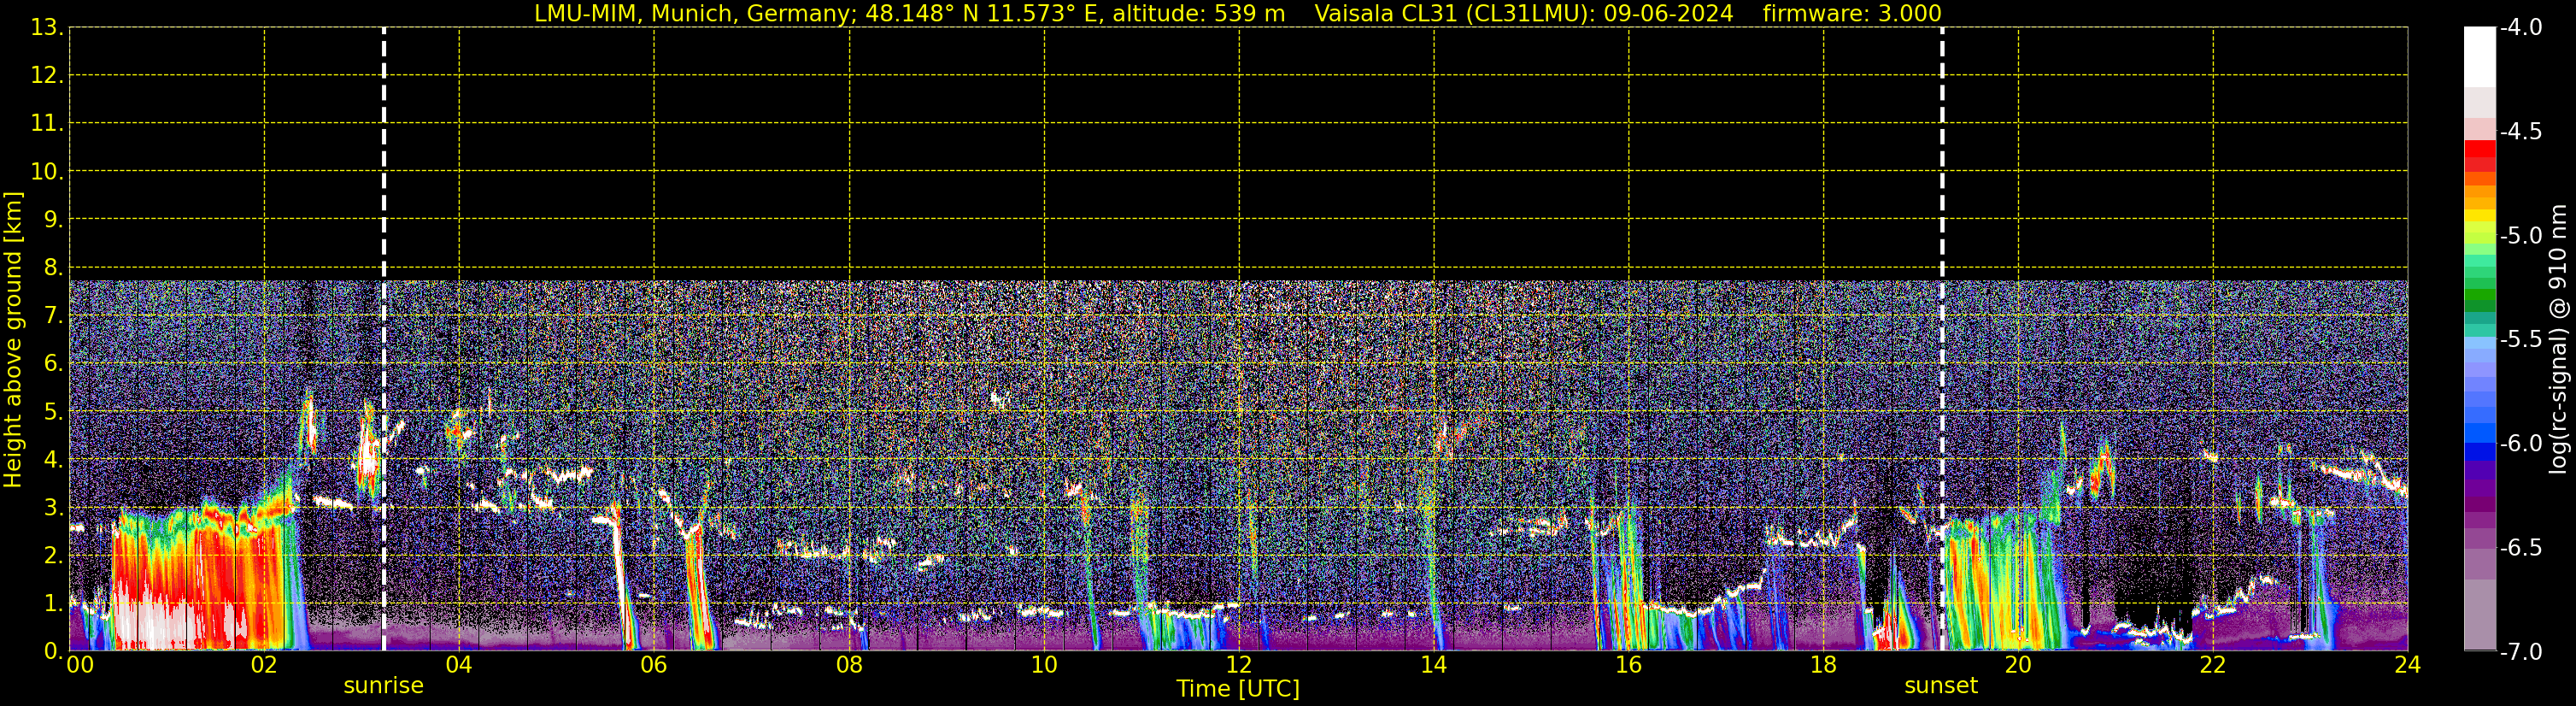Click the "-4.5" colorbar tick label

coord(2521,131)
